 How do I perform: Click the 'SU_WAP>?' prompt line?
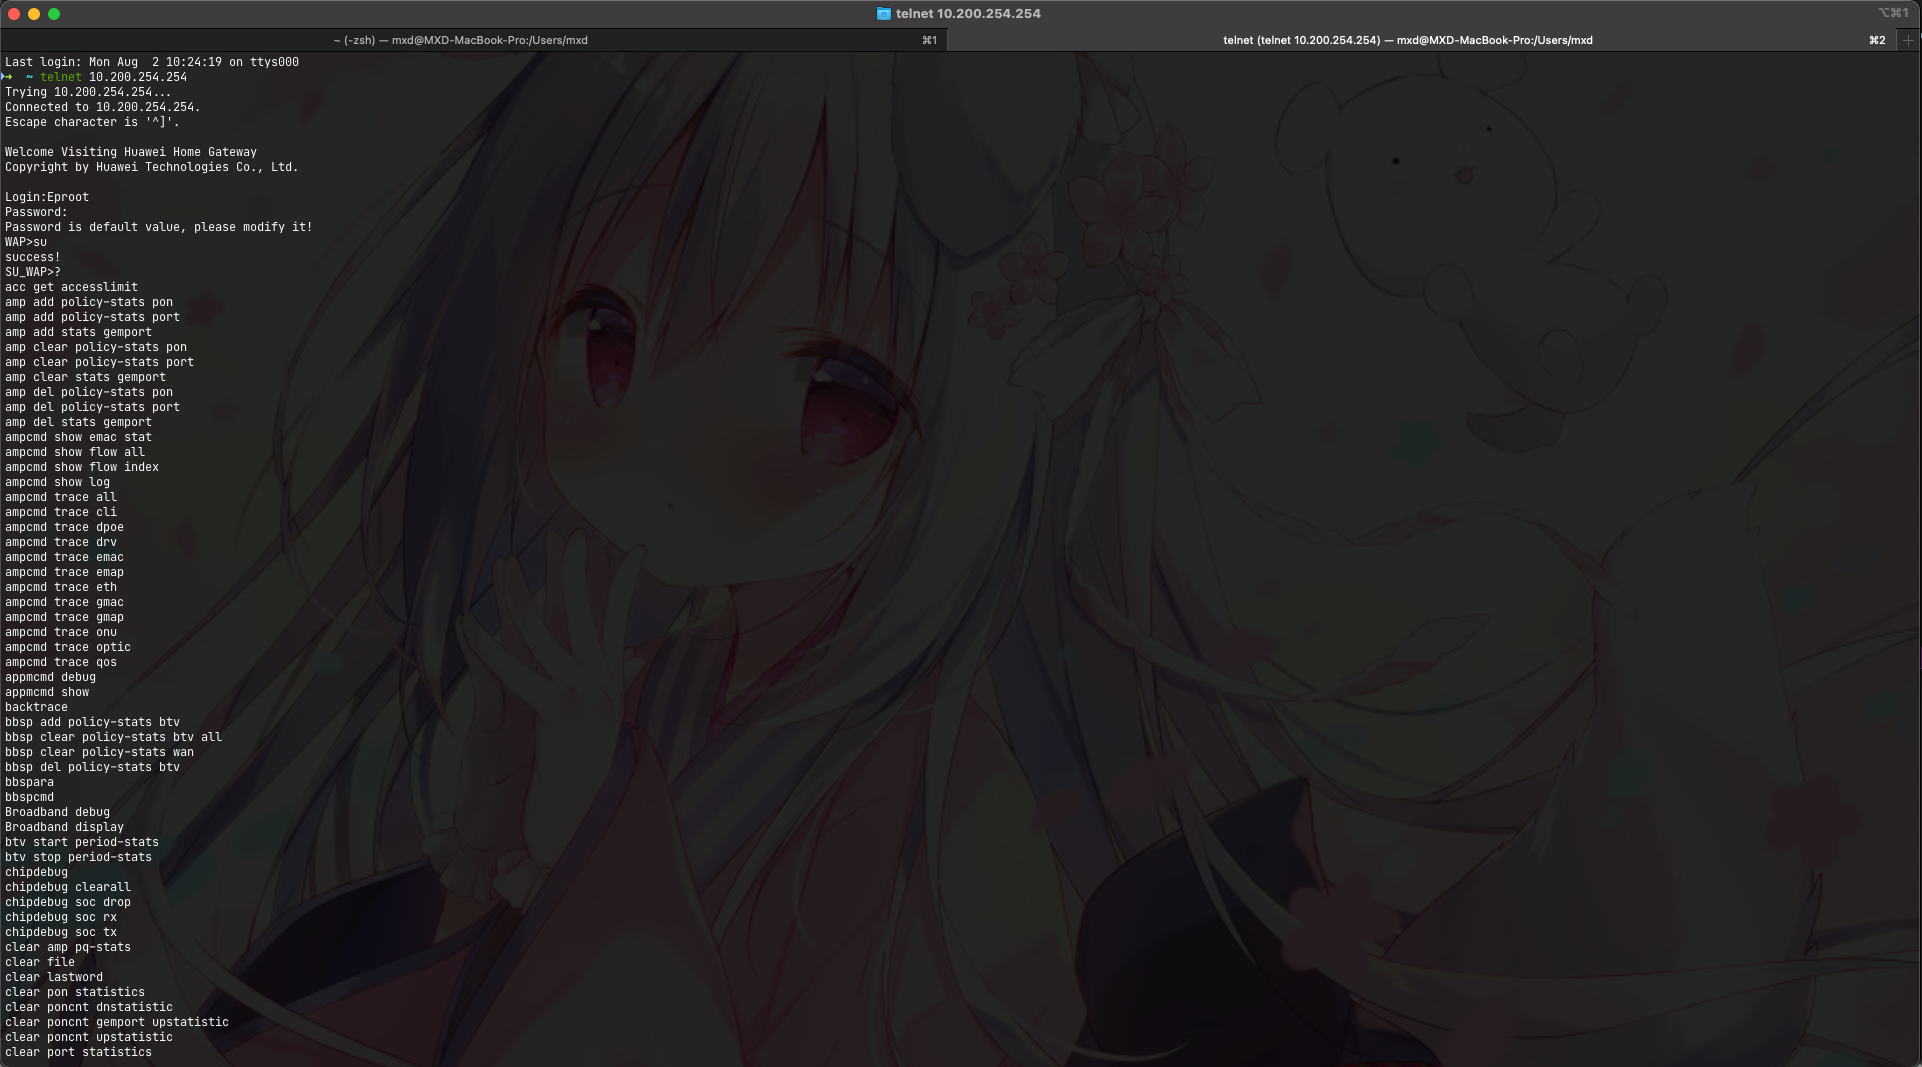pos(33,272)
